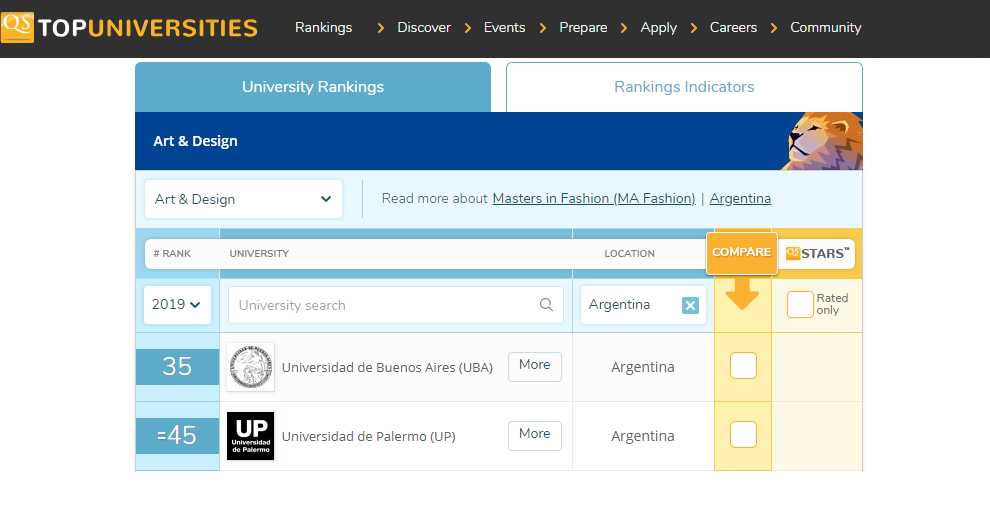The width and height of the screenshot is (990, 508).
Task: Open the Rankings menu
Action: [323, 28]
